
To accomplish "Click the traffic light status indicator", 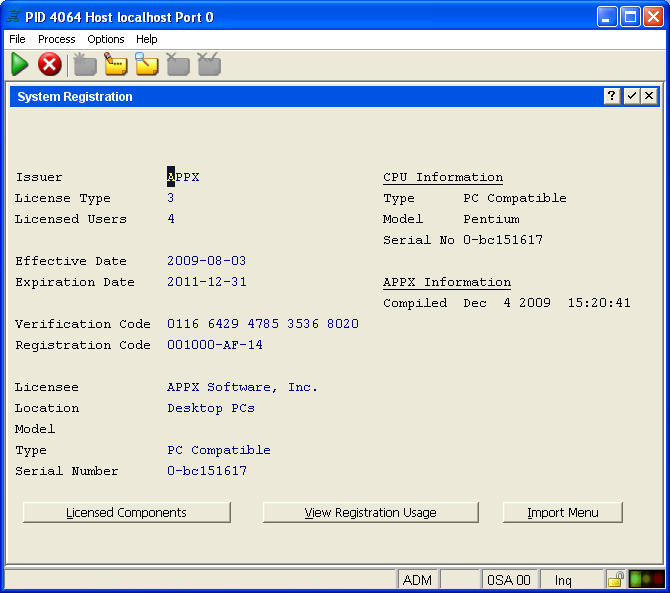I will [x=646, y=580].
